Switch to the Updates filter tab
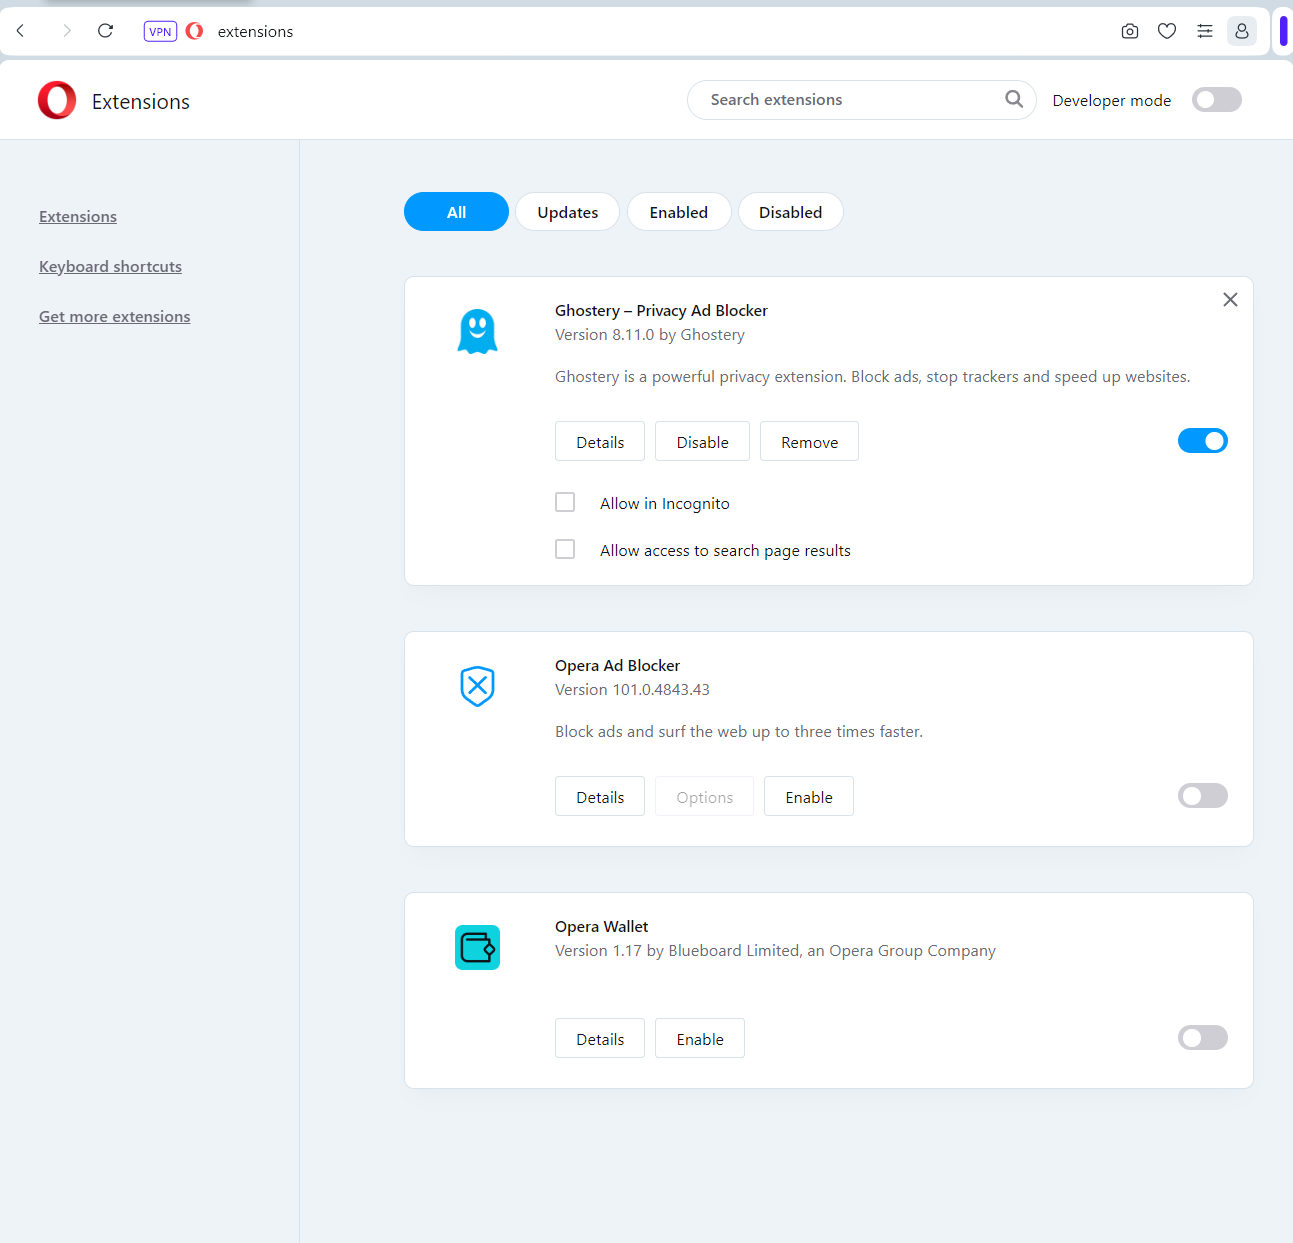Image resolution: width=1293 pixels, height=1243 pixels. pos(567,211)
